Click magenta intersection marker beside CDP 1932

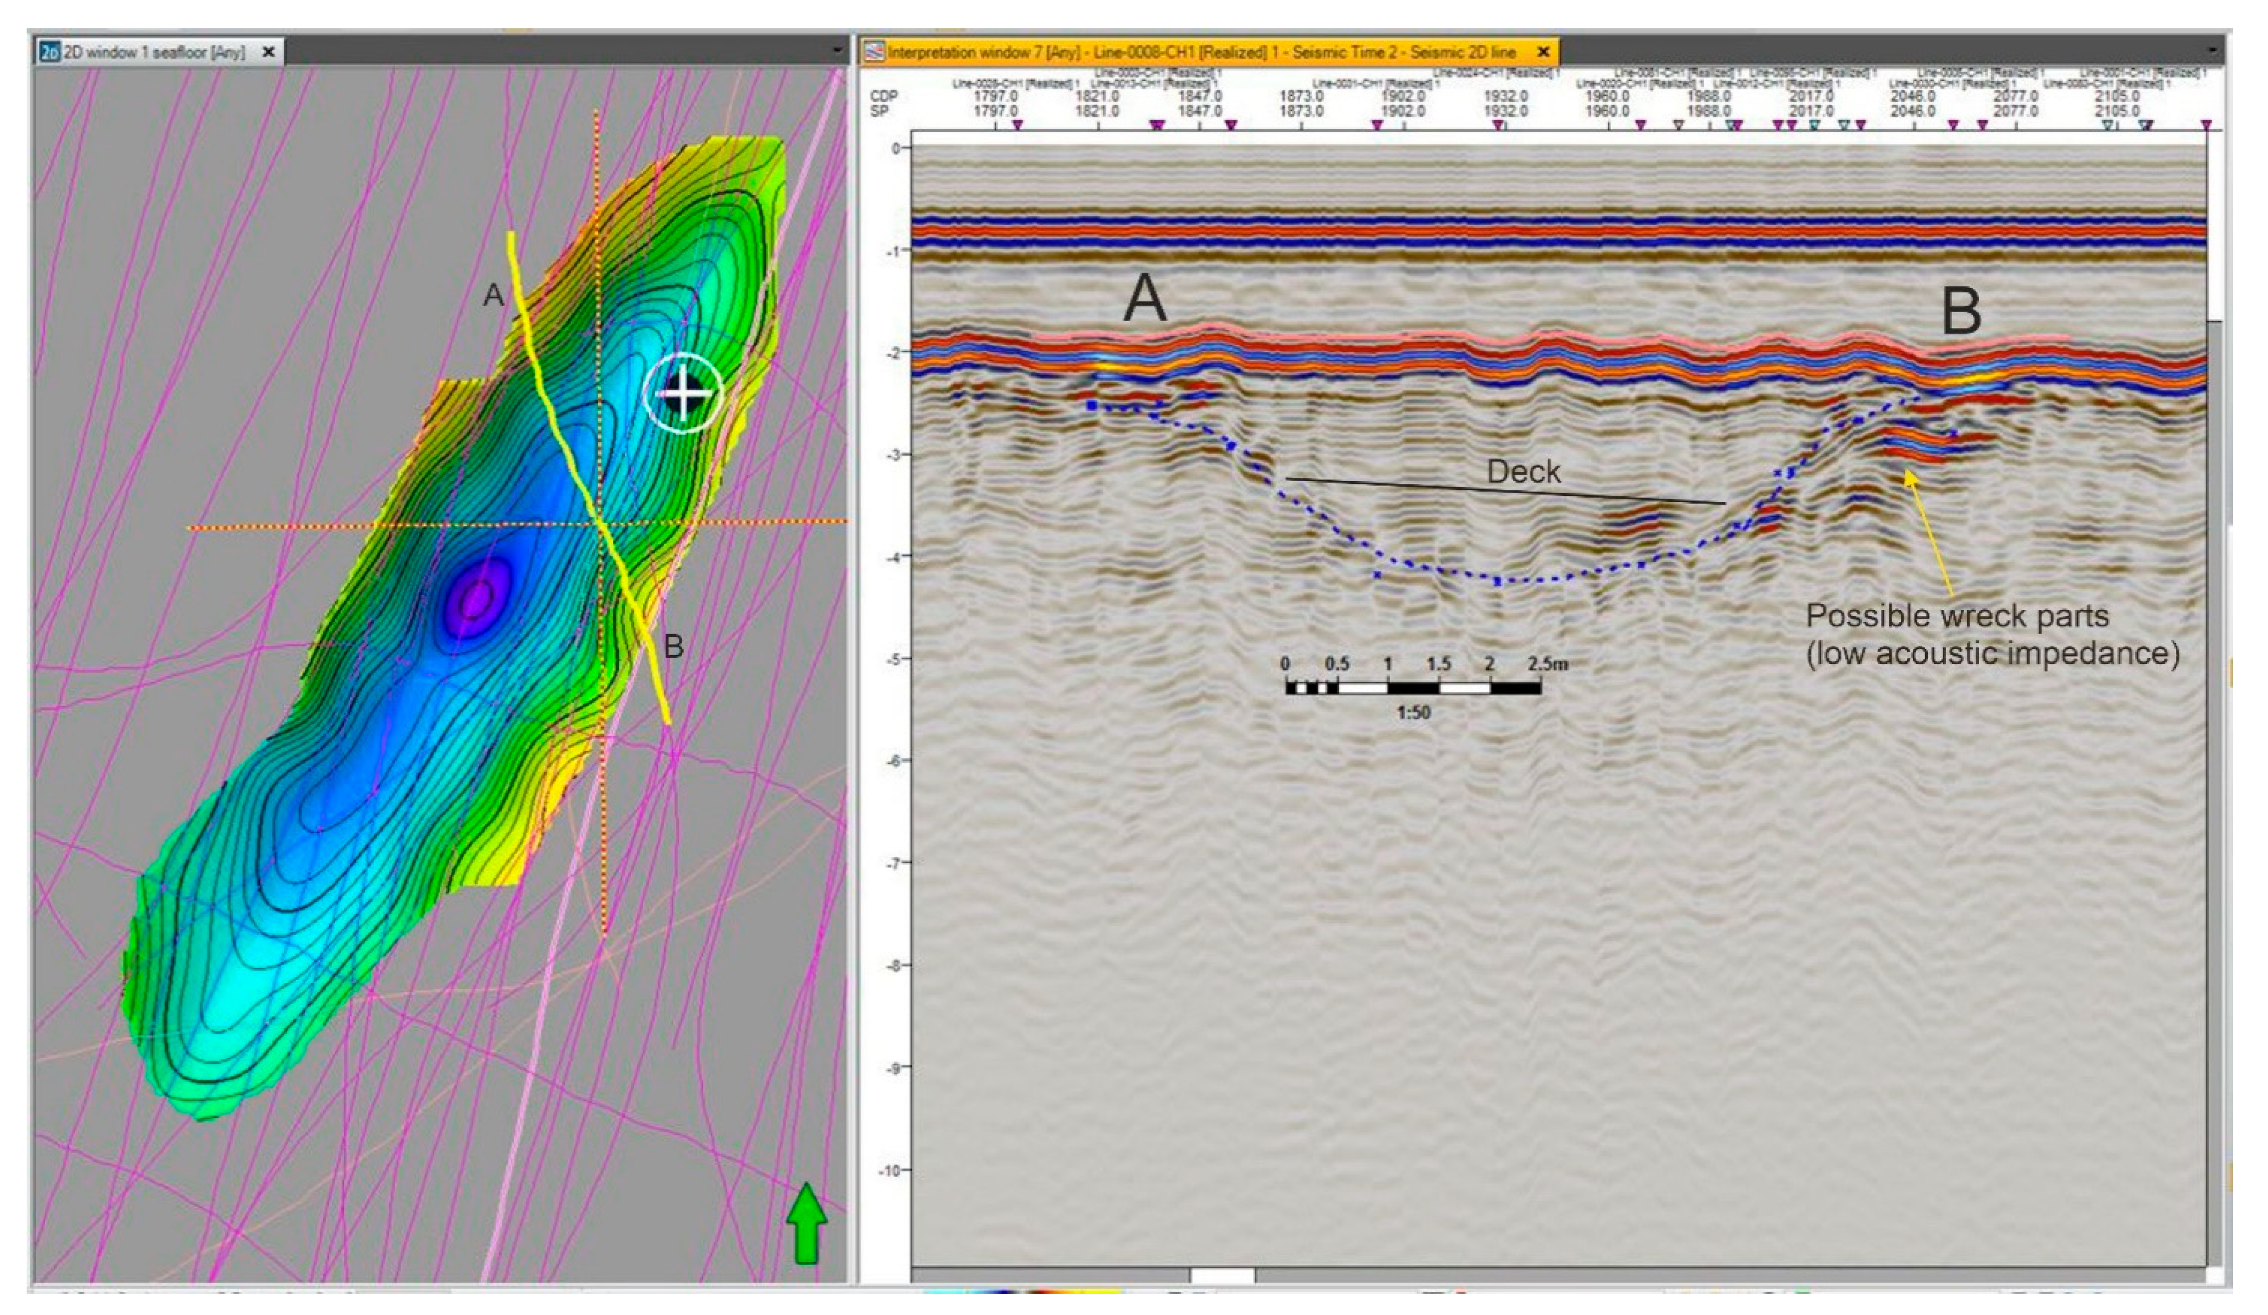coord(1498,125)
